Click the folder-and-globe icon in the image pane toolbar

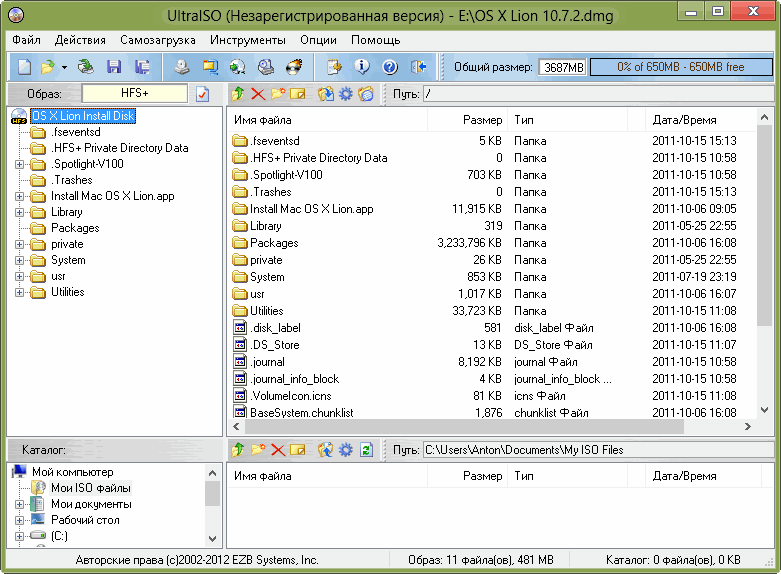pos(366,94)
